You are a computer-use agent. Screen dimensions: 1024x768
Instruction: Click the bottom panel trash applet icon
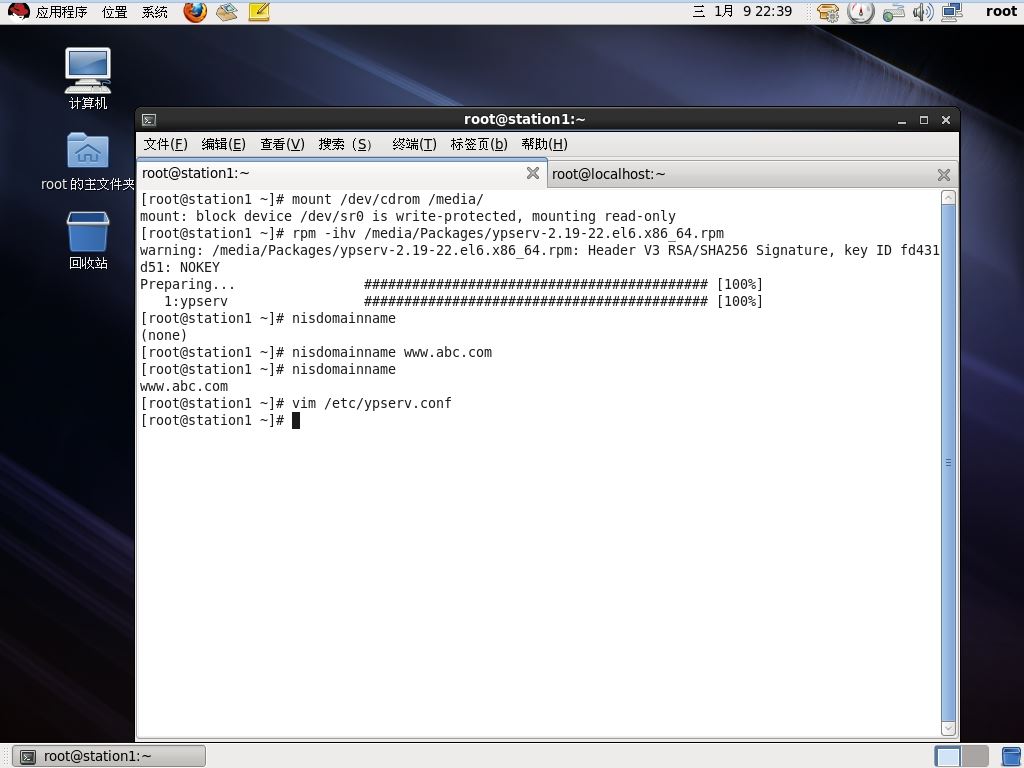click(x=1010, y=756)
